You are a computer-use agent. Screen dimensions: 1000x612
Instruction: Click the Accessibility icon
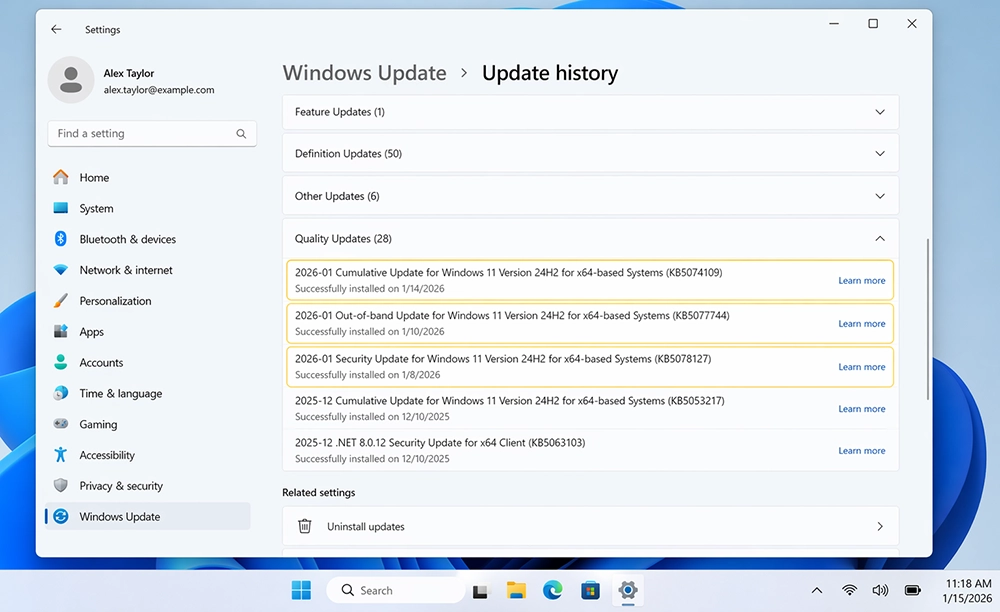(61, 455)
